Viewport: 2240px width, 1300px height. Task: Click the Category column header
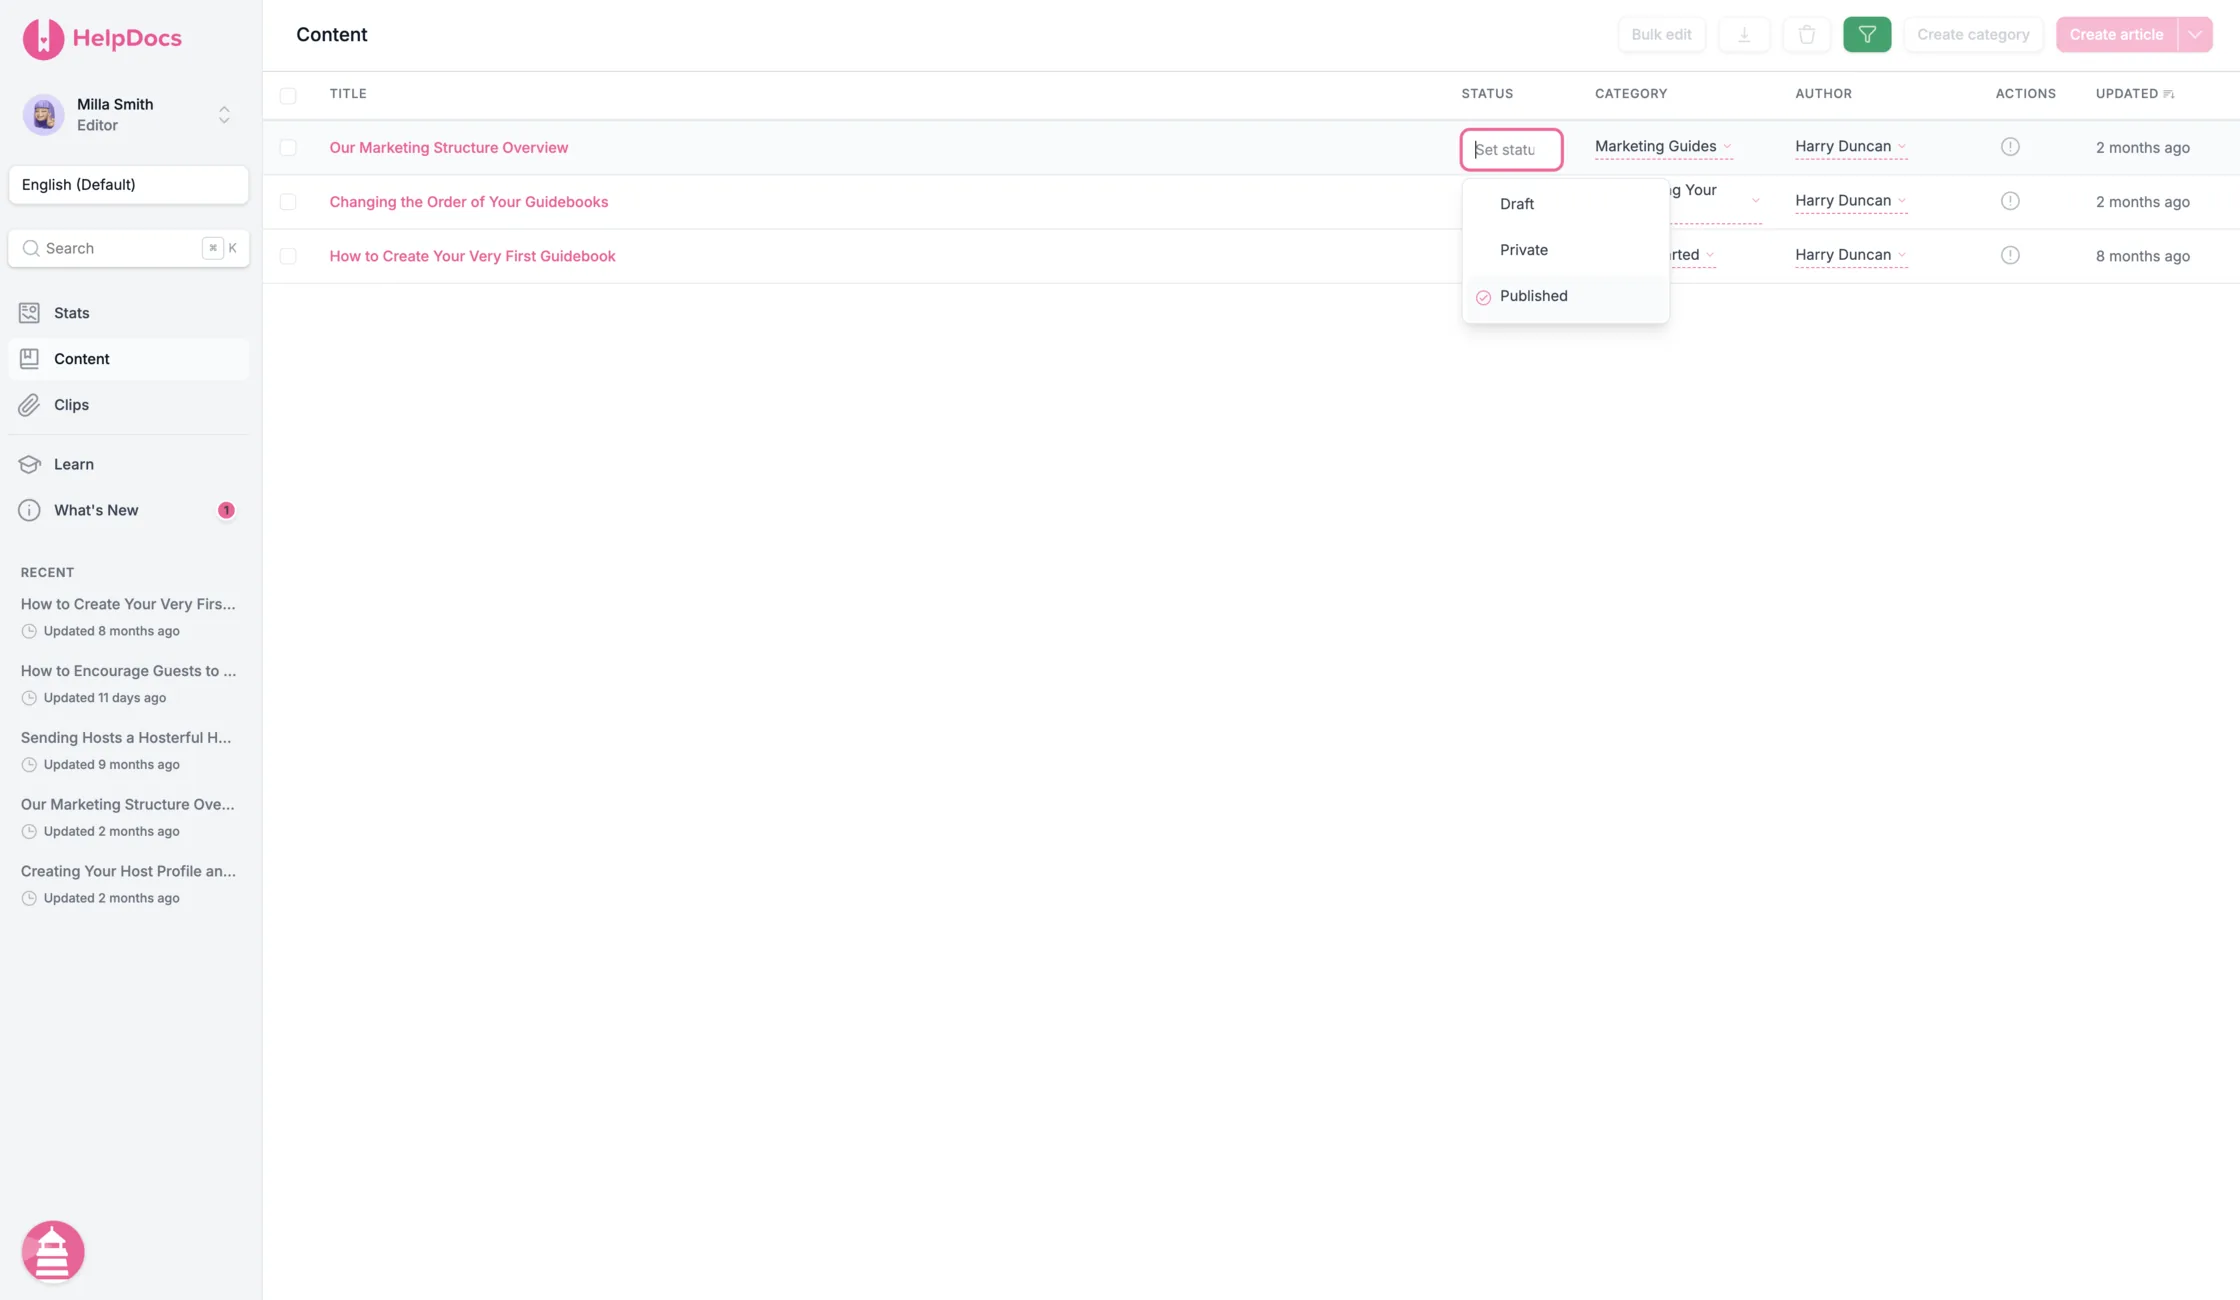coord(1631,94)
